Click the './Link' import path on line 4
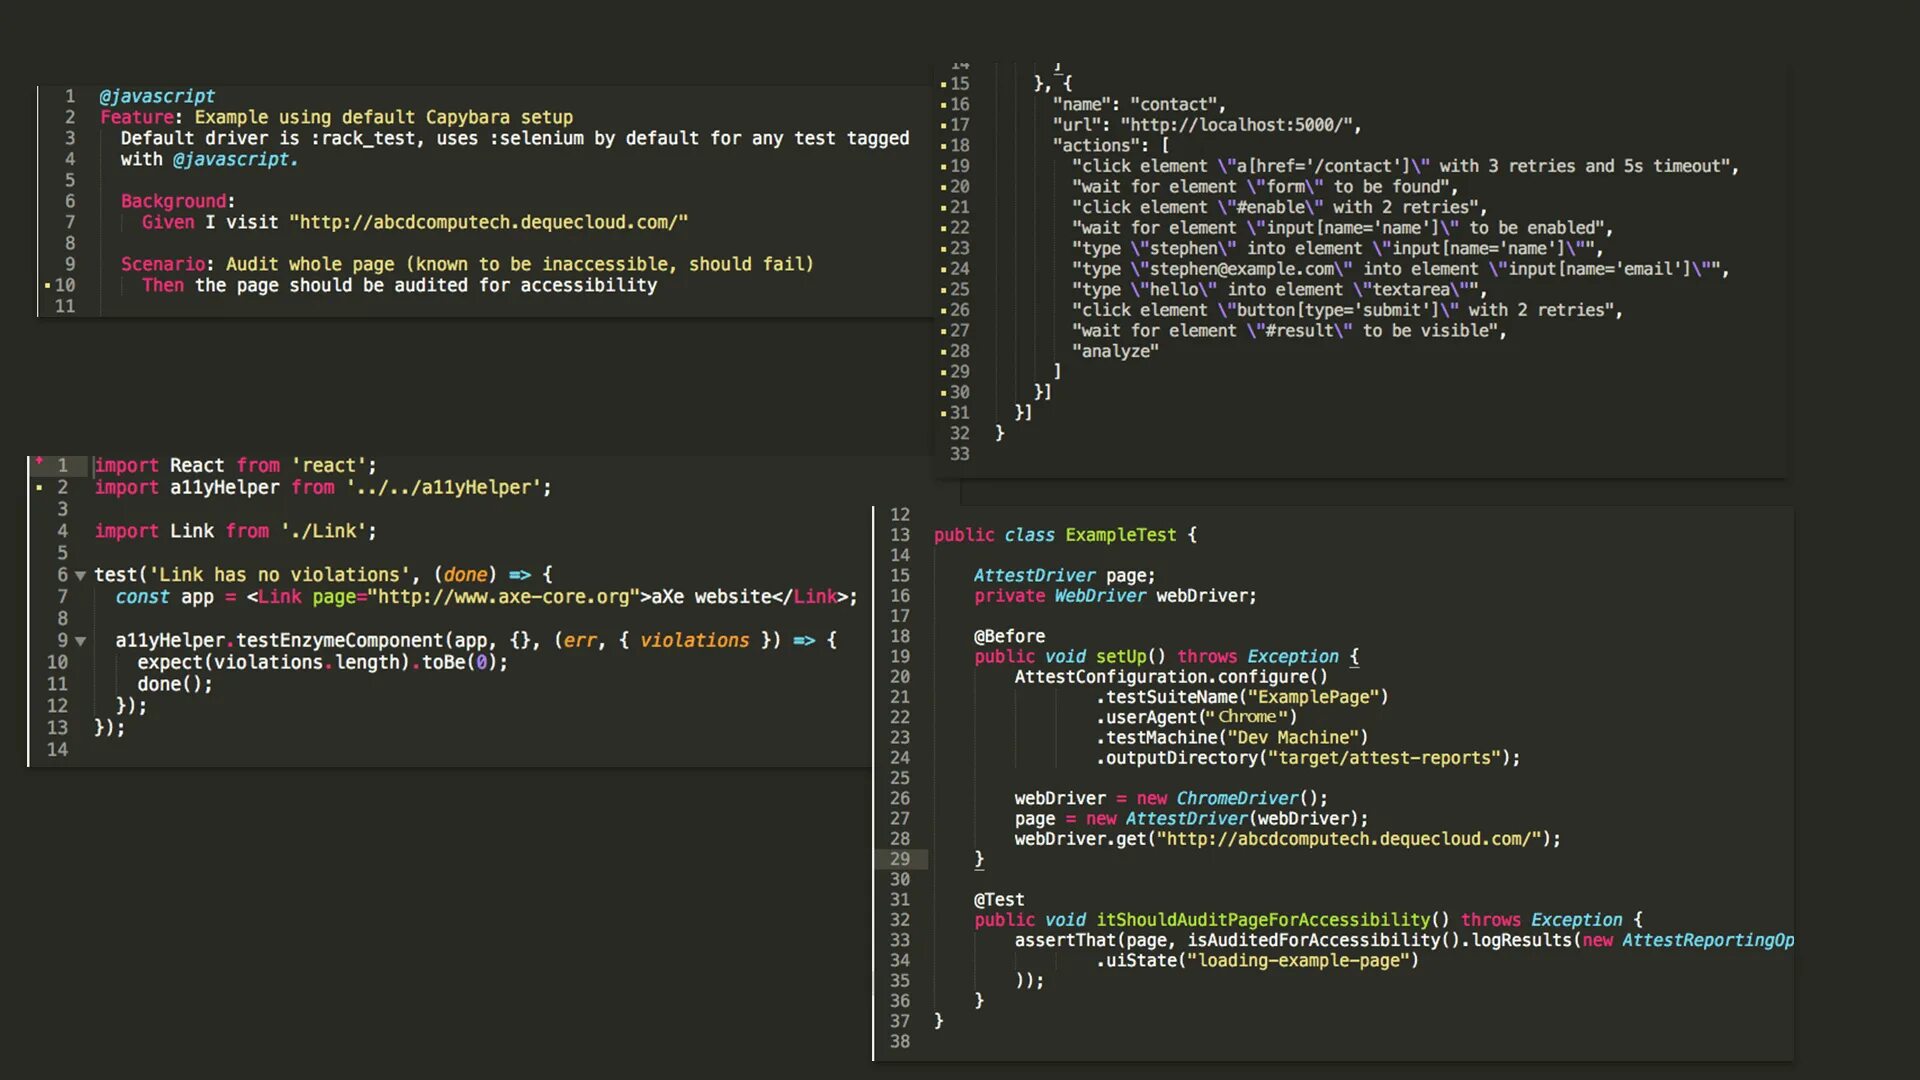This screenshot has height=1080, width=1920. (x=324, y=532)
